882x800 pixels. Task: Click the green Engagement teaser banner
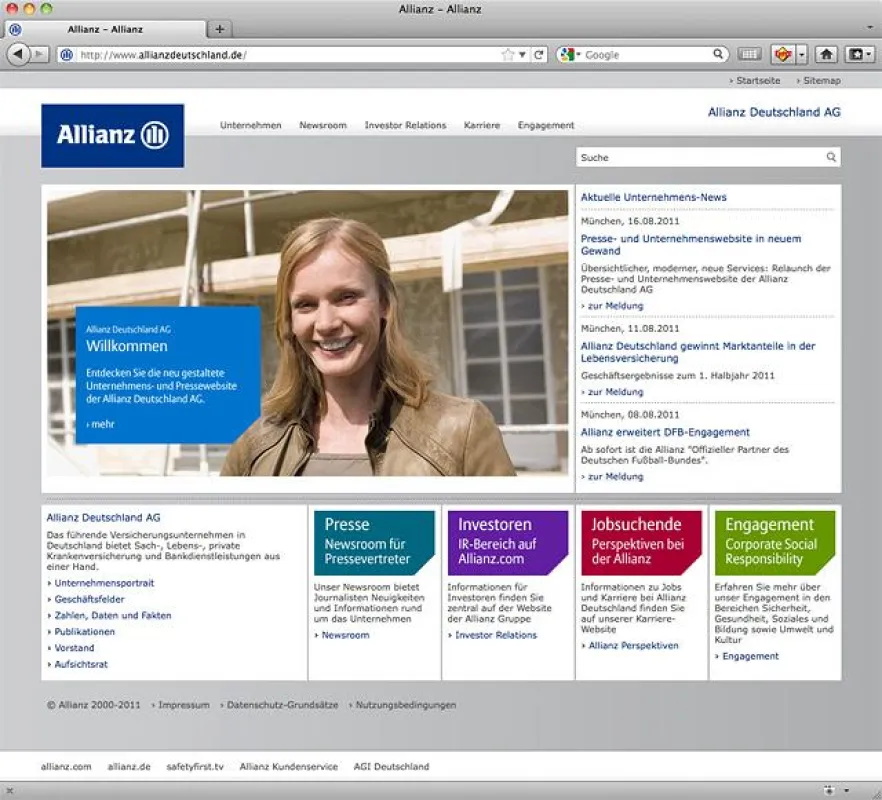(775, 543)
